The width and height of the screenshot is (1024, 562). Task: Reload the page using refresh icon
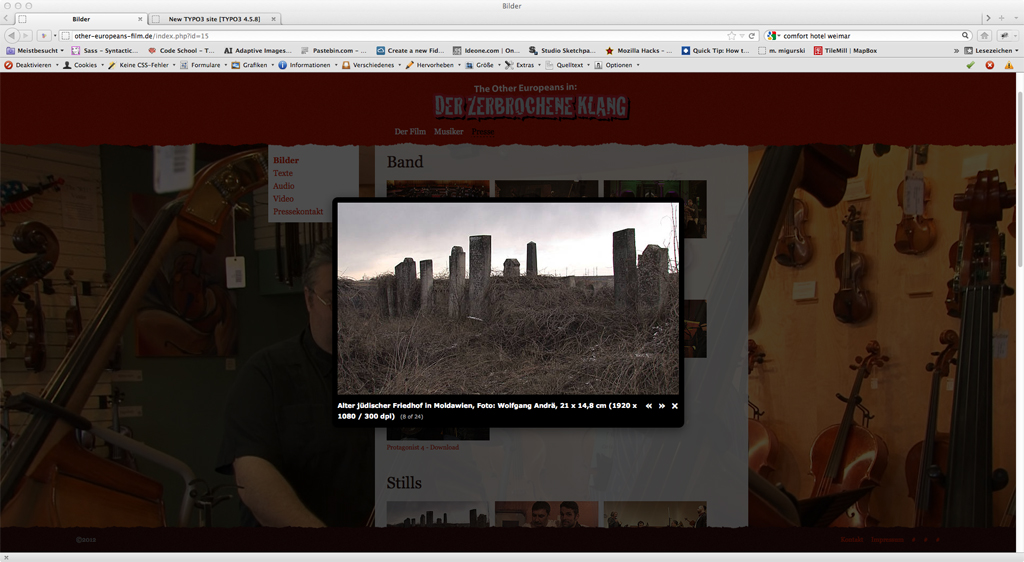coord(752,35)
